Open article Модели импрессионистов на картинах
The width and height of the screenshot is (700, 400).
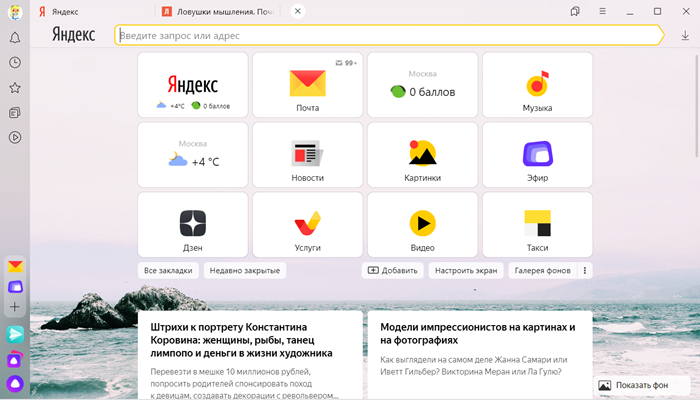point(480,355)
